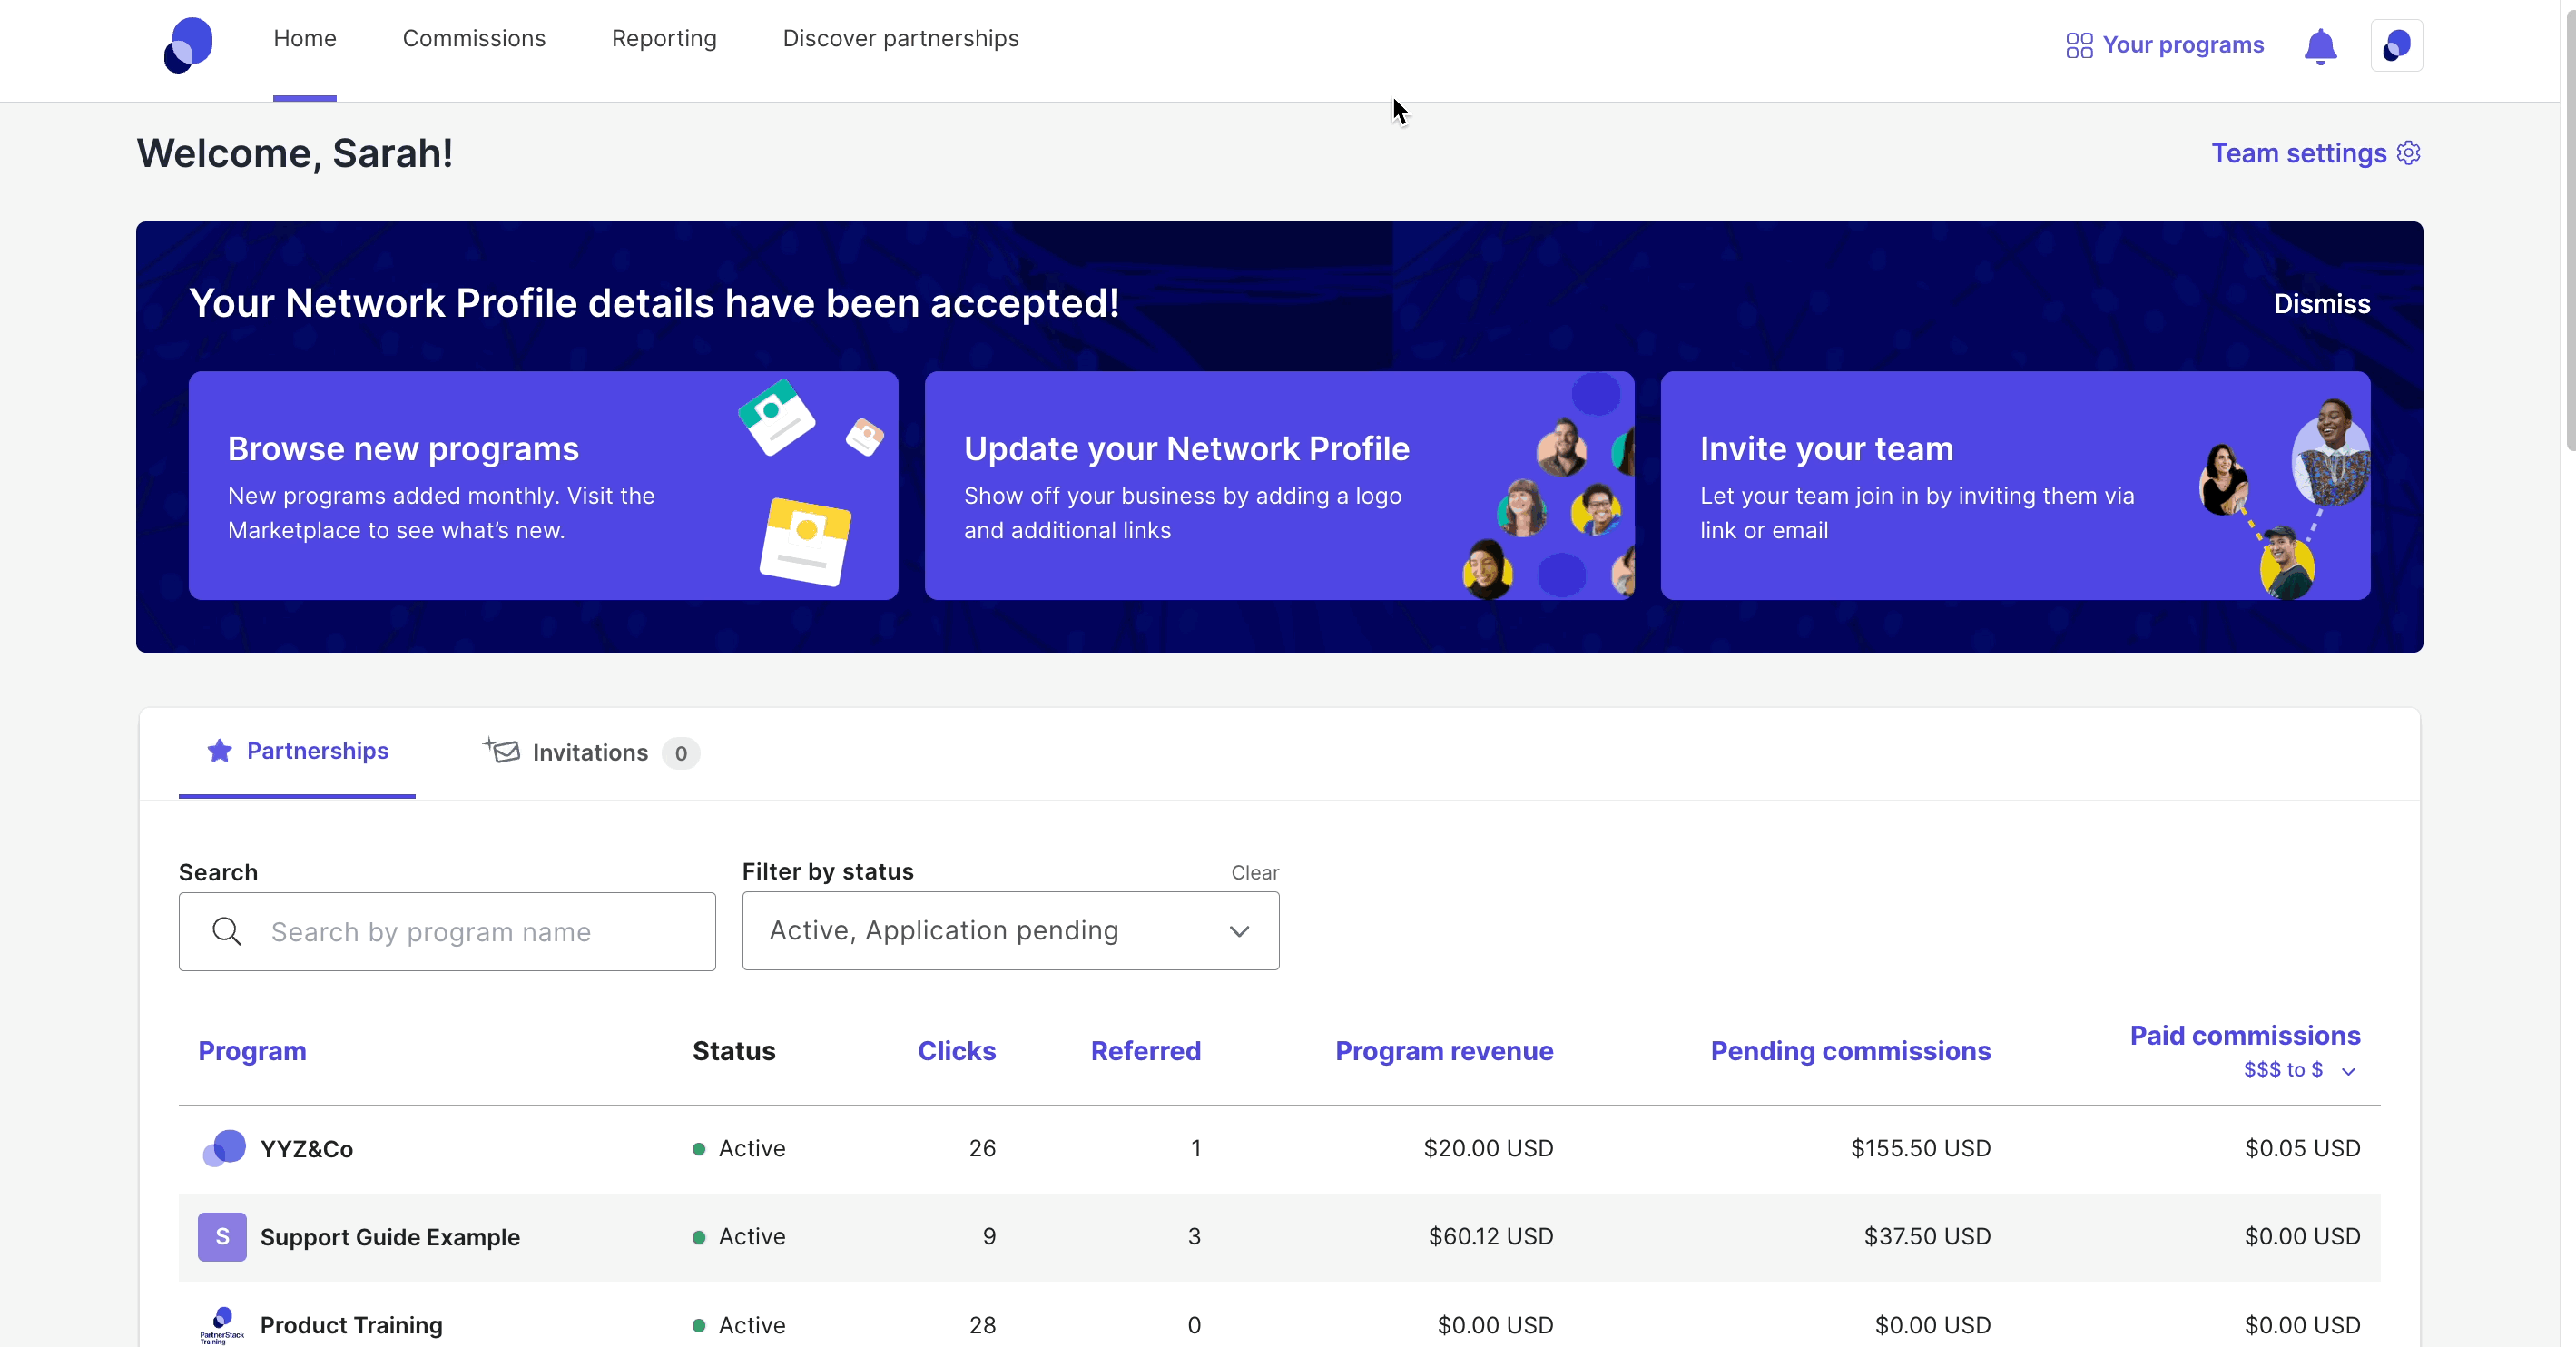The width and height of the screenshot is (2576, 1347).
Task: Click the YYZ&Co program logo
Action: [223, 1148]
